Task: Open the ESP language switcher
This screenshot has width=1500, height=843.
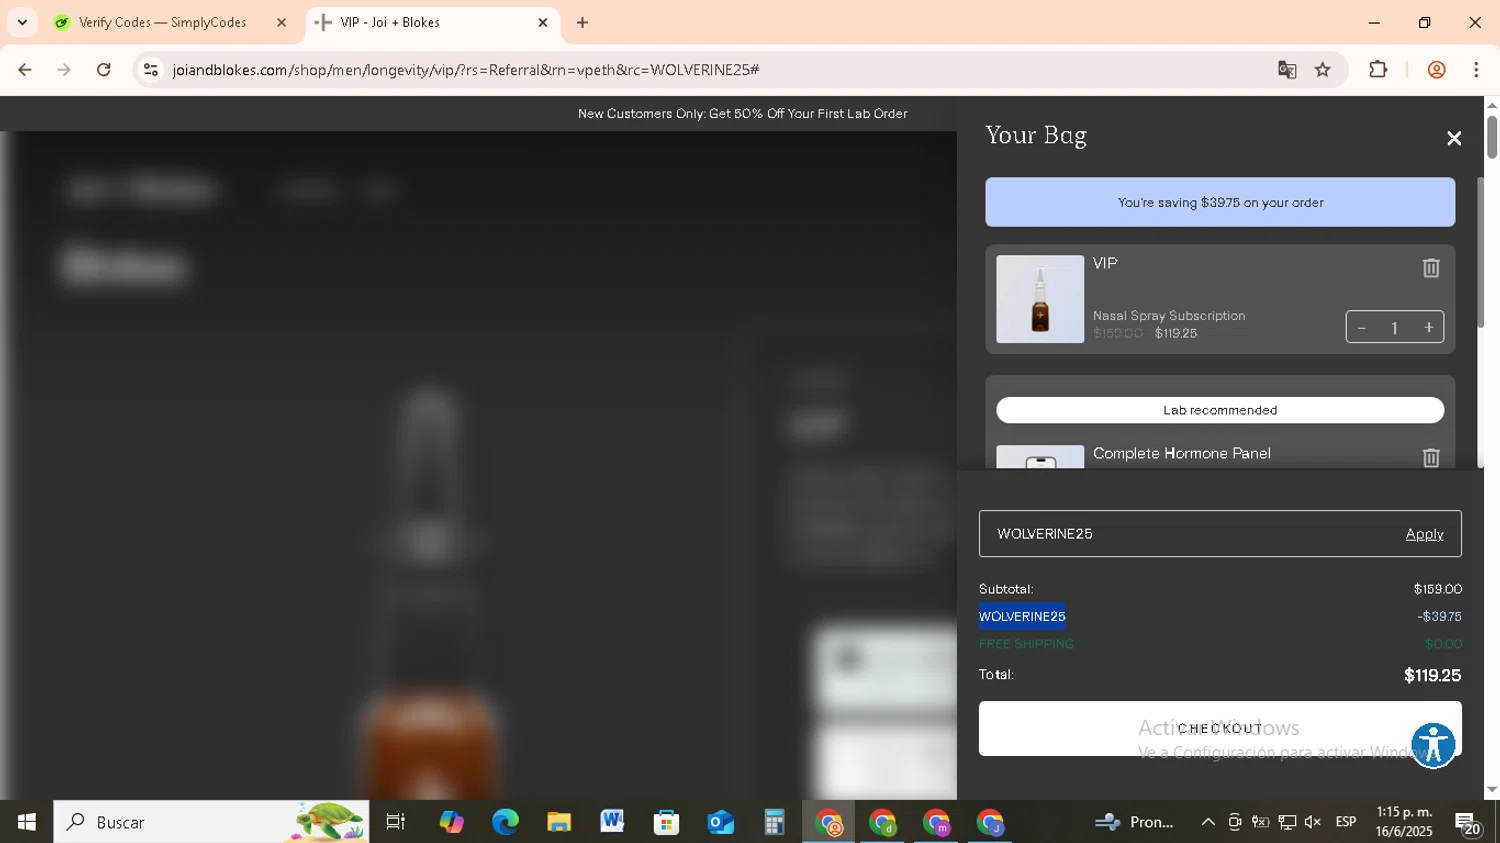Action: (x=1346, y=822)
